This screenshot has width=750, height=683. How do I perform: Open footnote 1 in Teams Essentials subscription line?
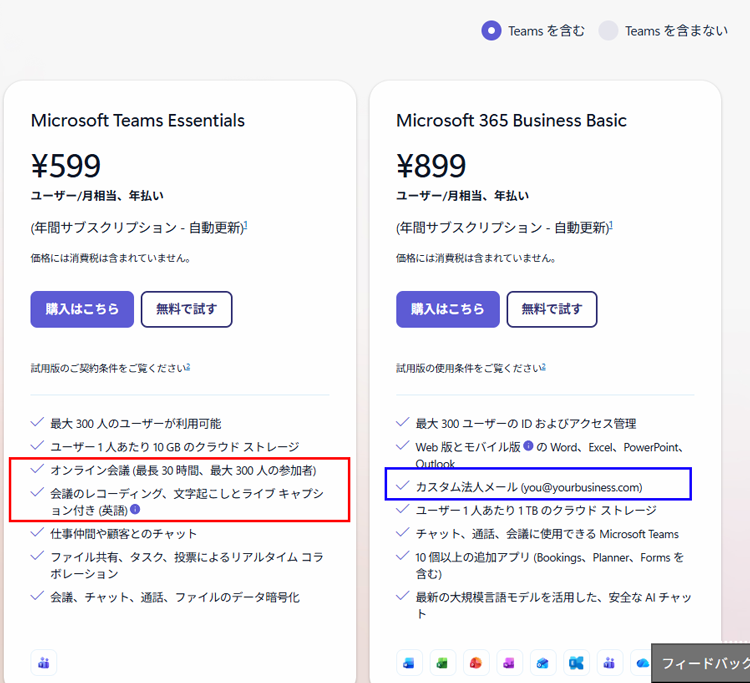tap(246, 224)
